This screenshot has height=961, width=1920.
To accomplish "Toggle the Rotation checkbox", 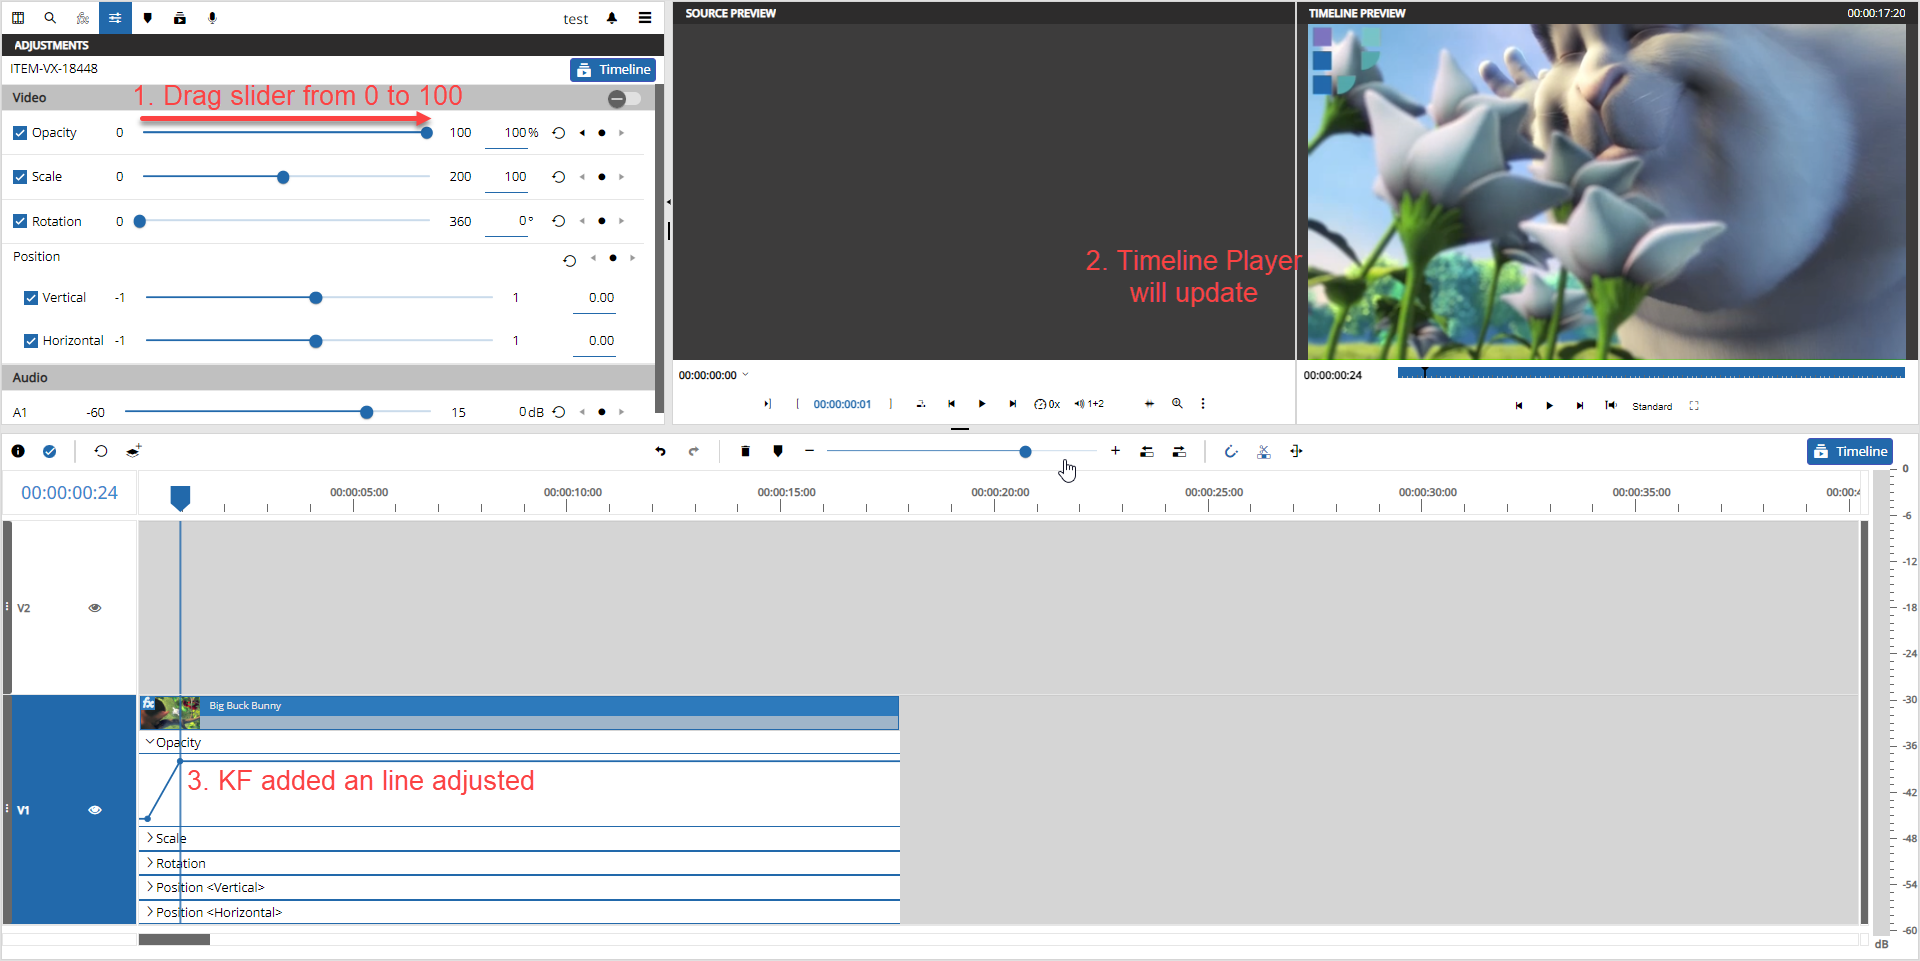I will click(20, 222).
